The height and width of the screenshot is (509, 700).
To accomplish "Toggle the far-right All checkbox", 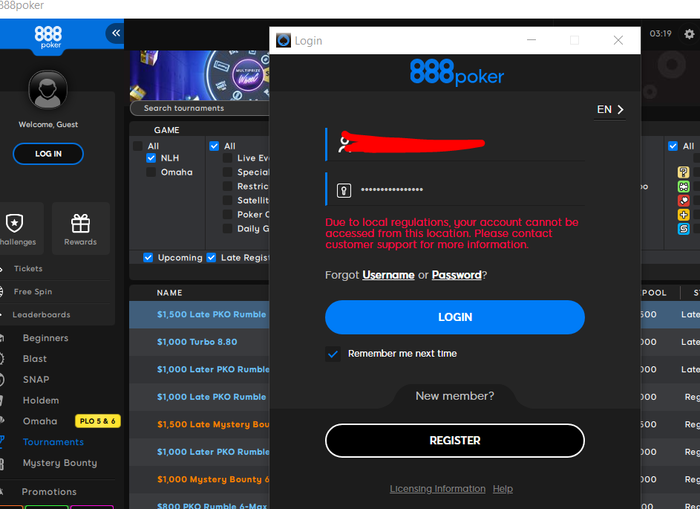I will point(673,146).
